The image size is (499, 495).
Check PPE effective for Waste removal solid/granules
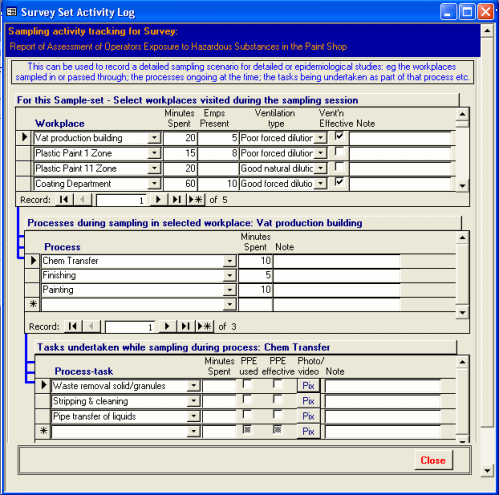tap(277, 384)
